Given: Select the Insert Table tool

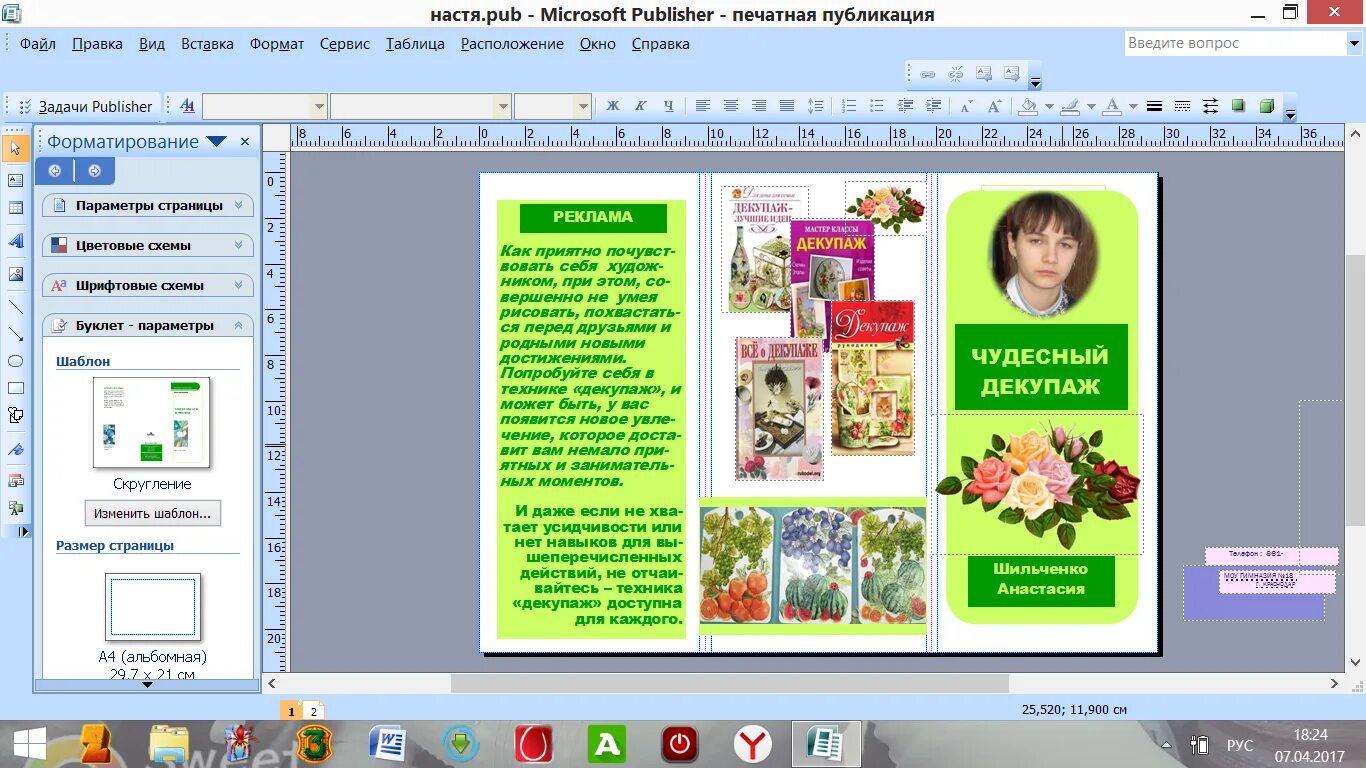Looking at the screenshot, I should pos(15,208).
